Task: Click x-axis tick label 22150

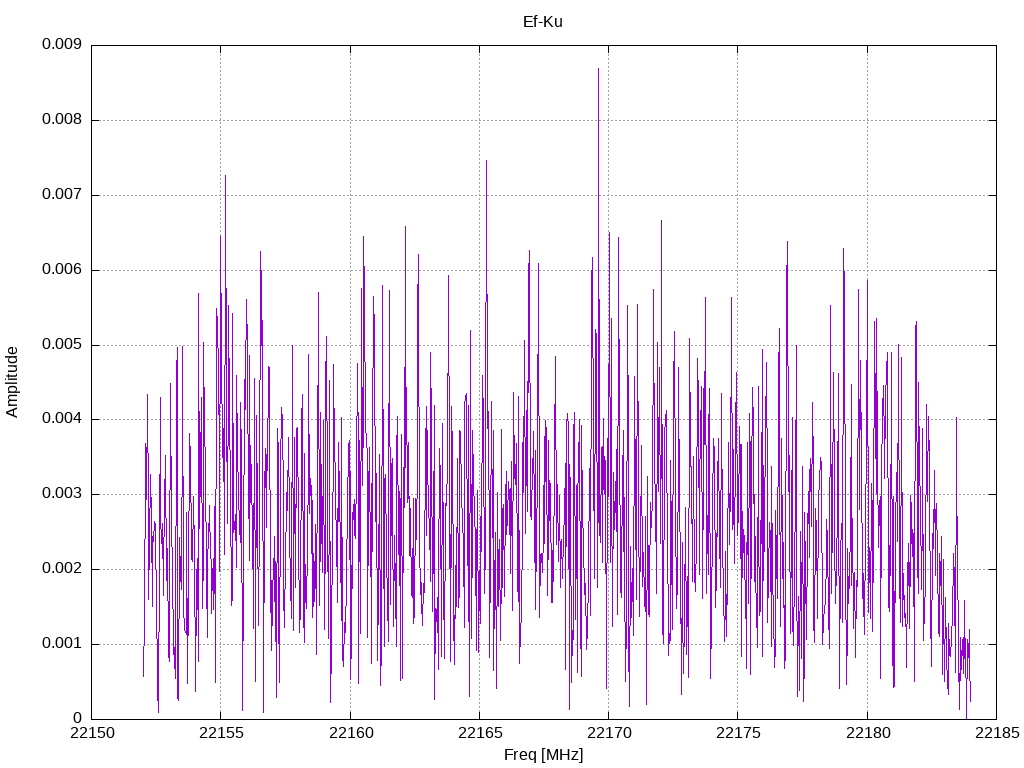Action: [92, 733]
